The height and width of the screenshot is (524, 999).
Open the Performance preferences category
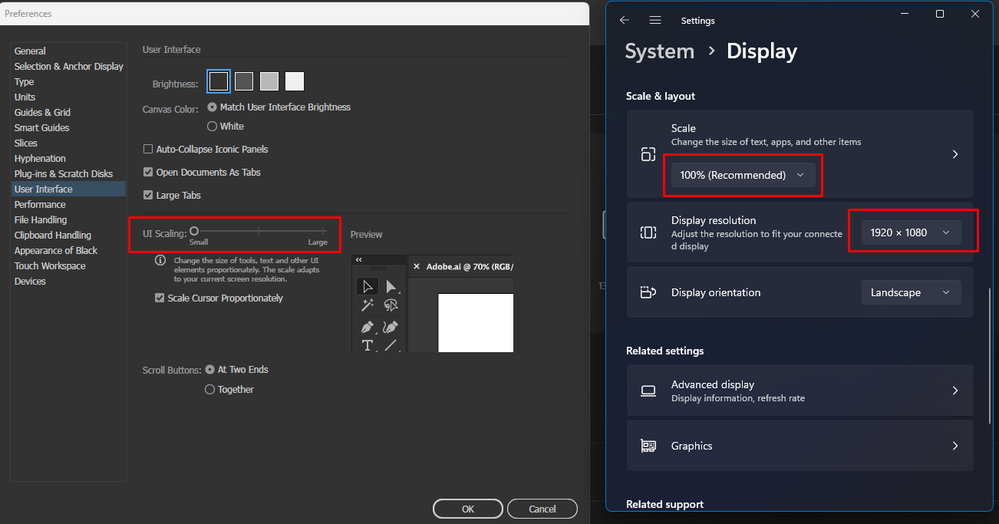click(x=40, y=205)
